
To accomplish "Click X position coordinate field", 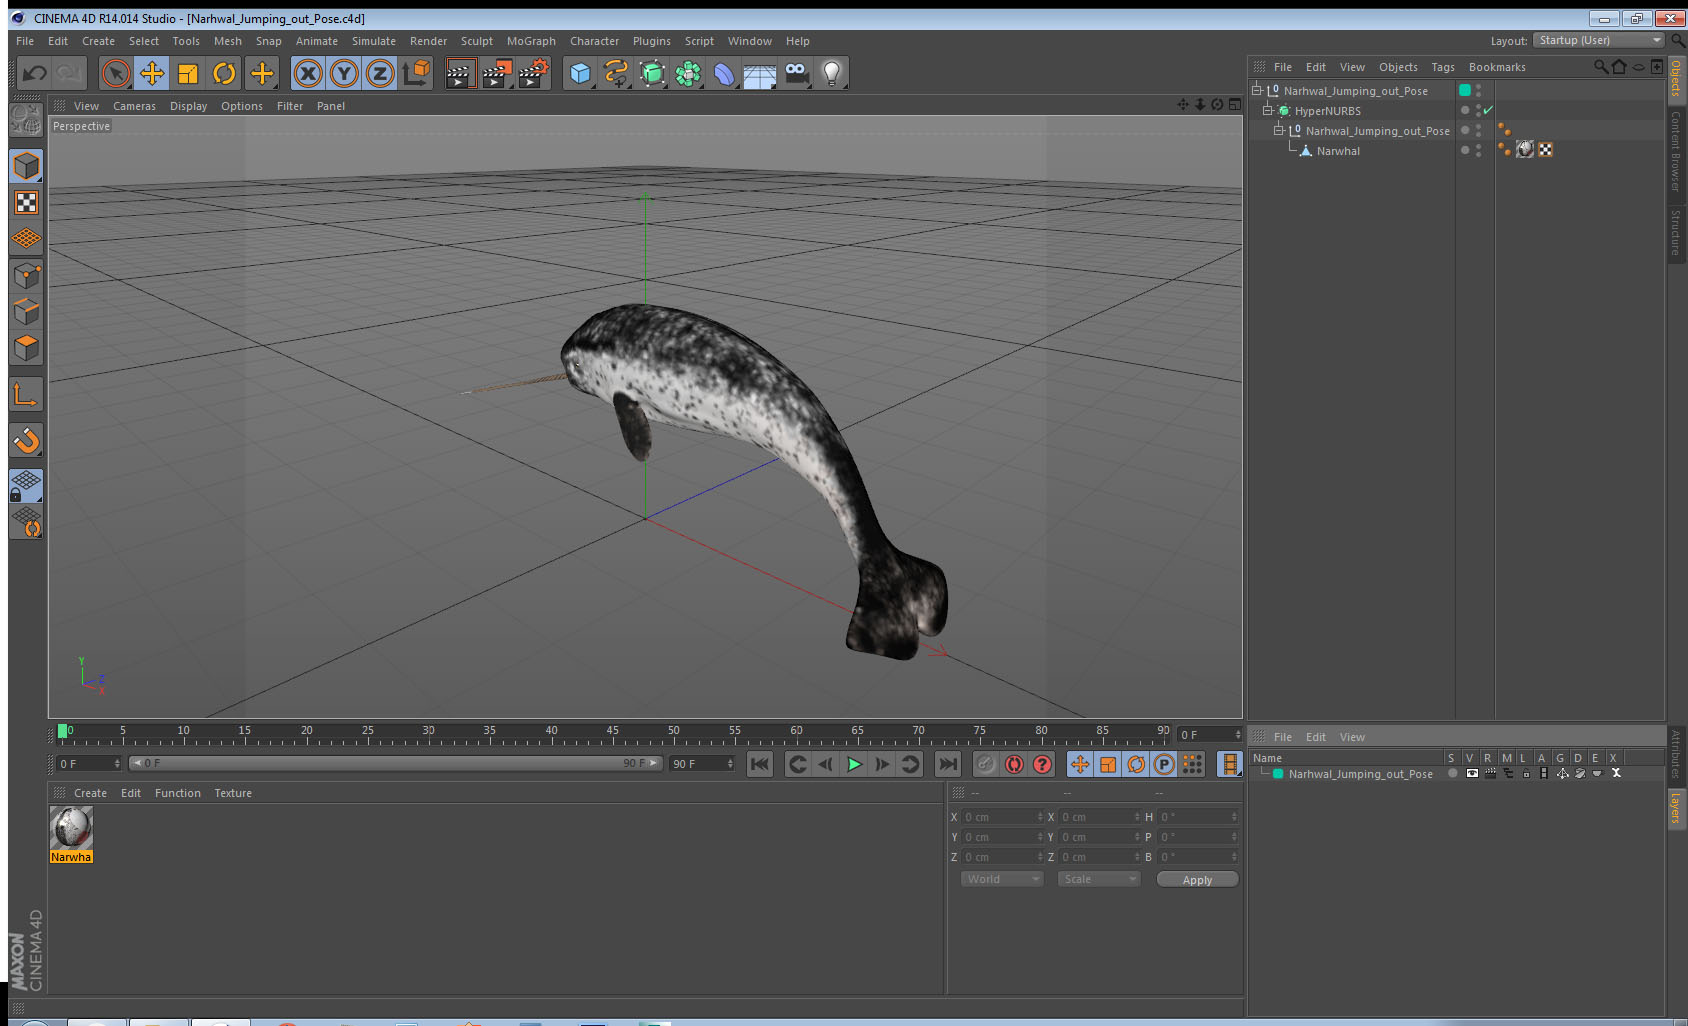I will point(1002,817).
